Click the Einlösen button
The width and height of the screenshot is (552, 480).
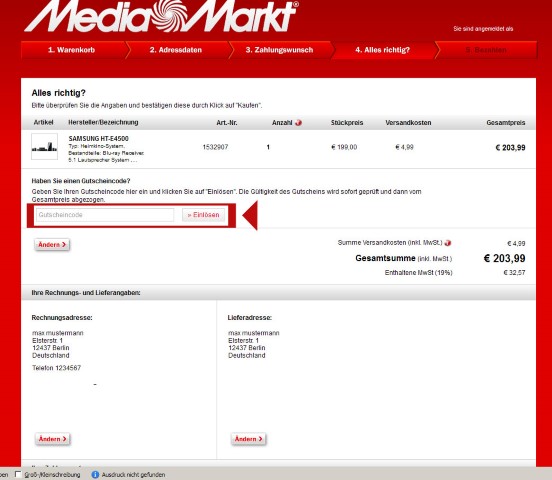(x=203, y=215)
